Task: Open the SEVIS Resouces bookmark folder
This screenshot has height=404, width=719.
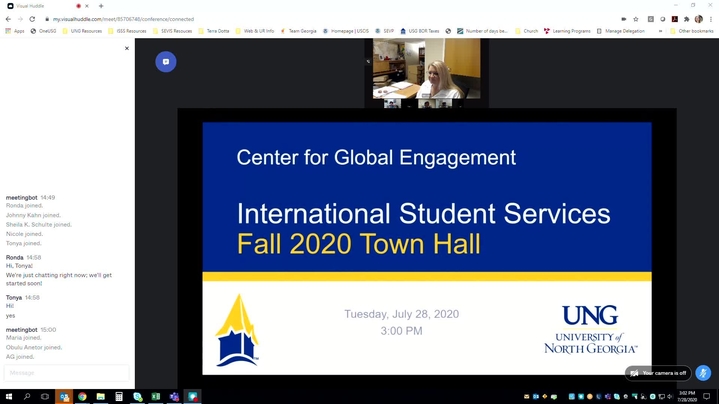Action: (x=172, y=31)
